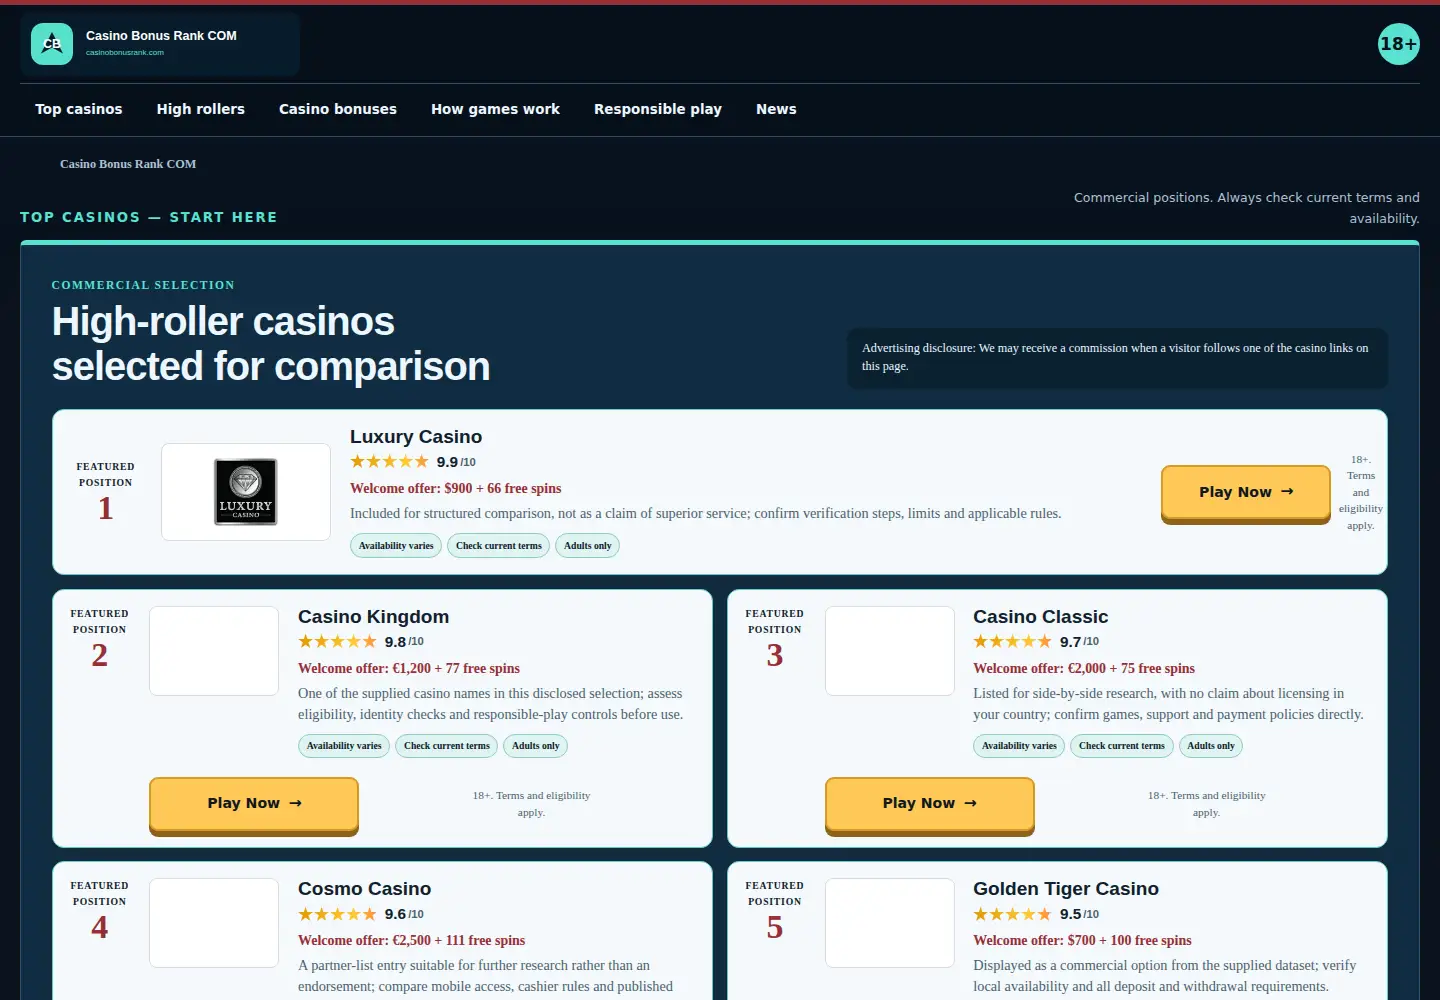Open the Casino Kingdom title
This screenshot has width=1440, height=1000.
coord(373,617)
